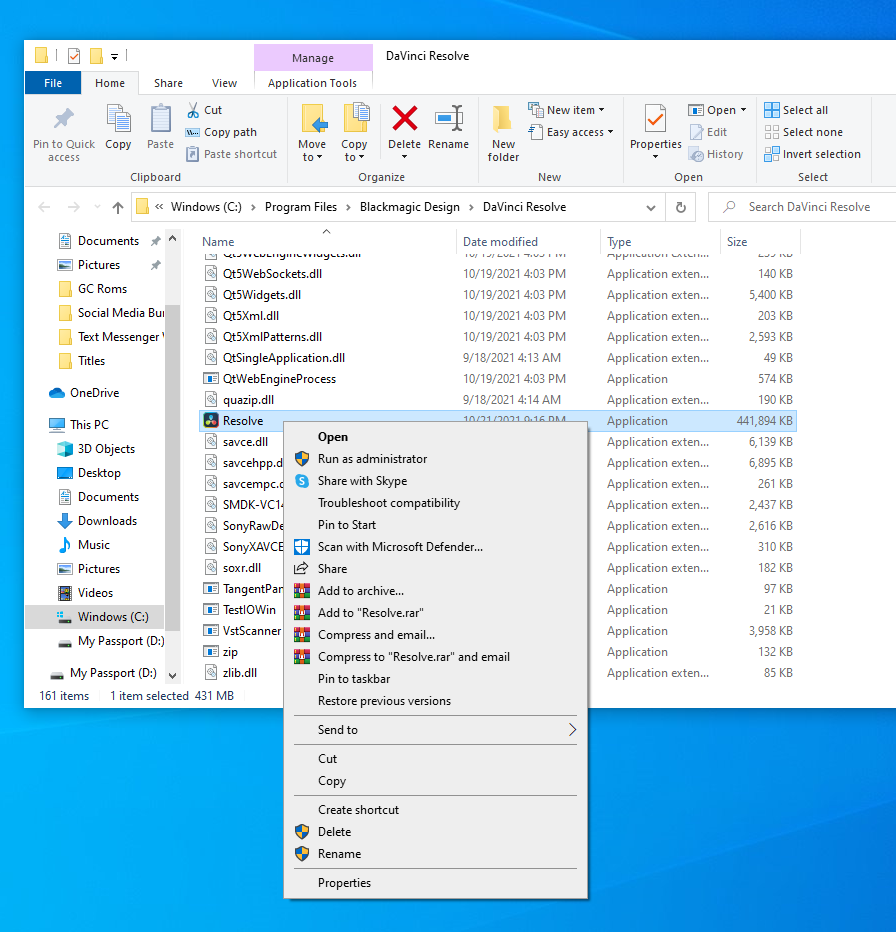The height and width of the screenshot is (932, 896).
Task: Click the New folder icon
Action: (503, 118)
